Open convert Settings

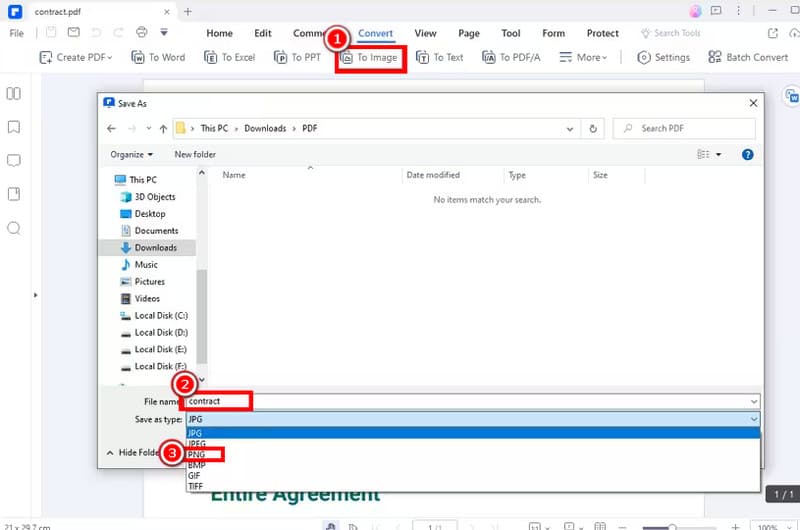coord(663,58)
